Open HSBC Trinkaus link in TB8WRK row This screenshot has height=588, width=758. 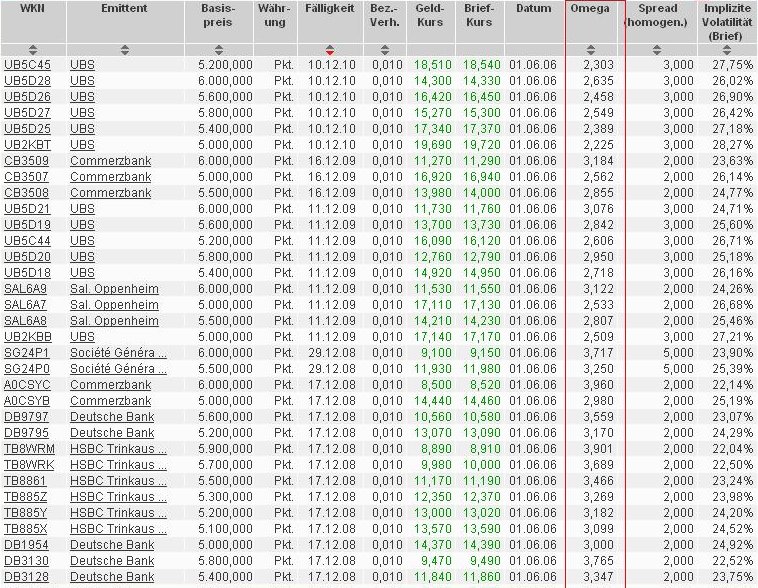(x=118, y=464)
